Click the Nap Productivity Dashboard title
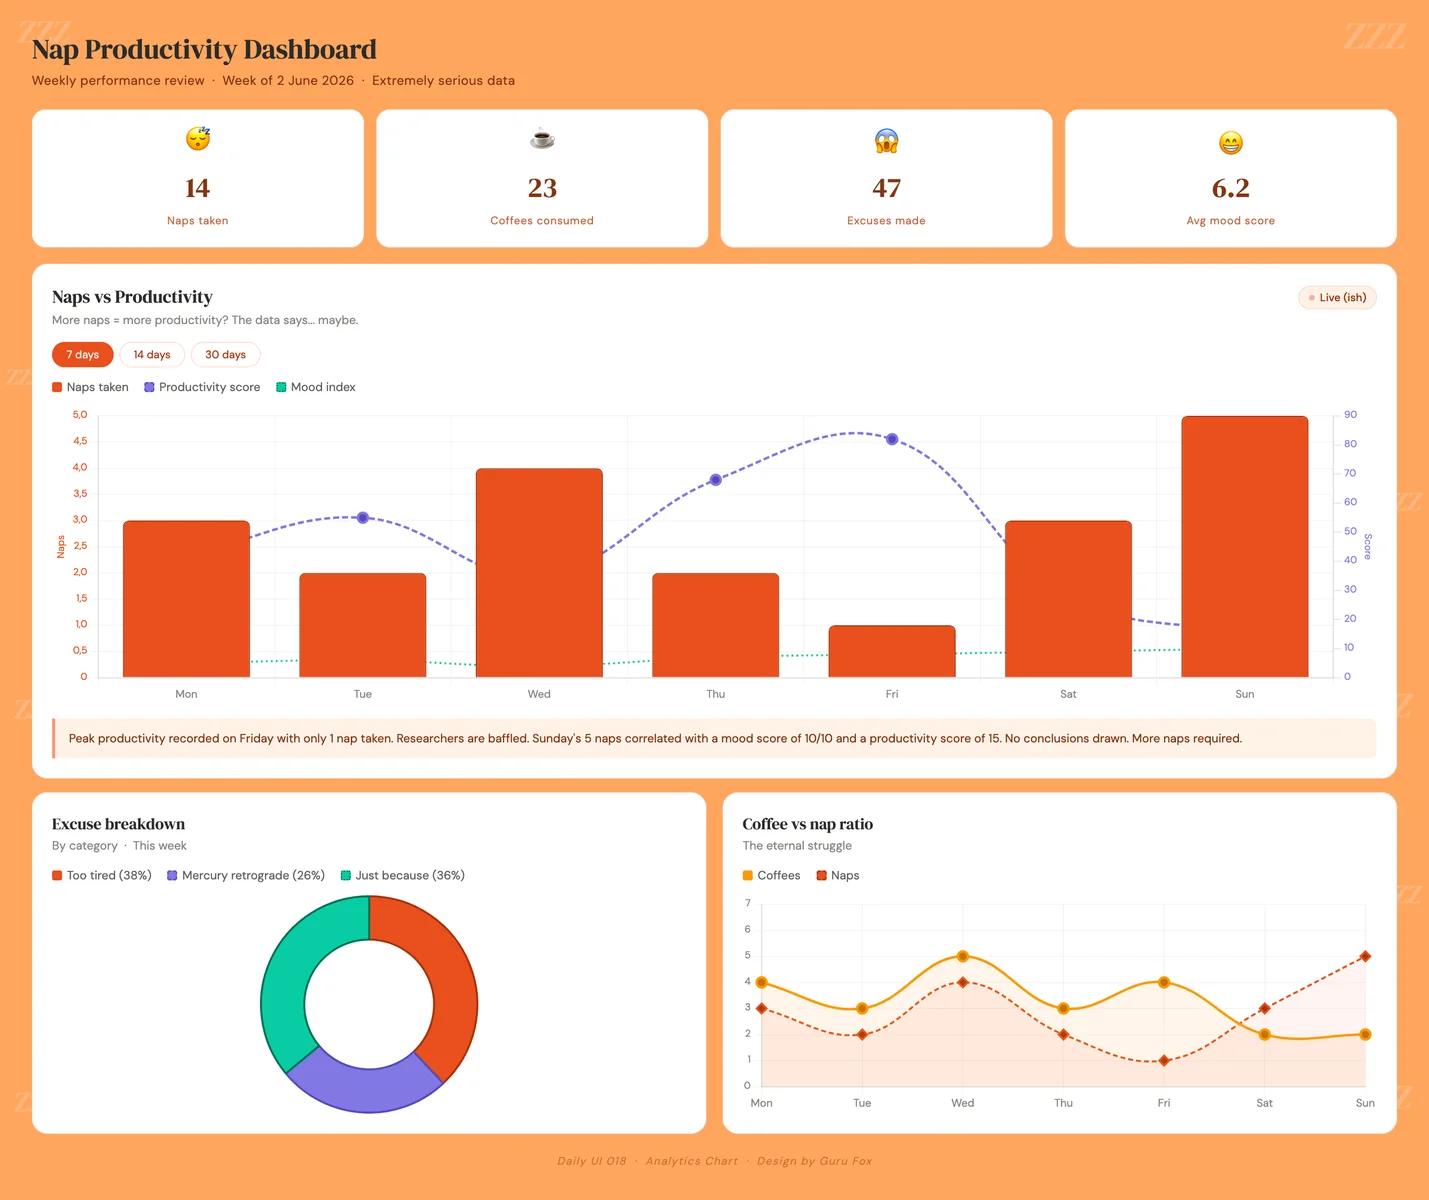Viewport: 1429px width, 1200px height. click(x=204, y=49)
